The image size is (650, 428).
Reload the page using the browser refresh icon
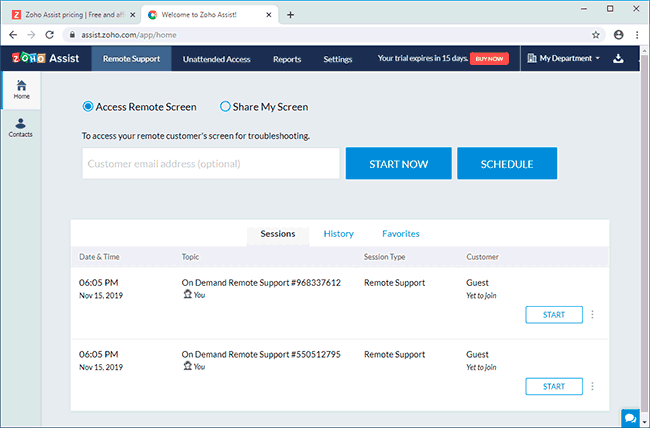tap(50, 34)
